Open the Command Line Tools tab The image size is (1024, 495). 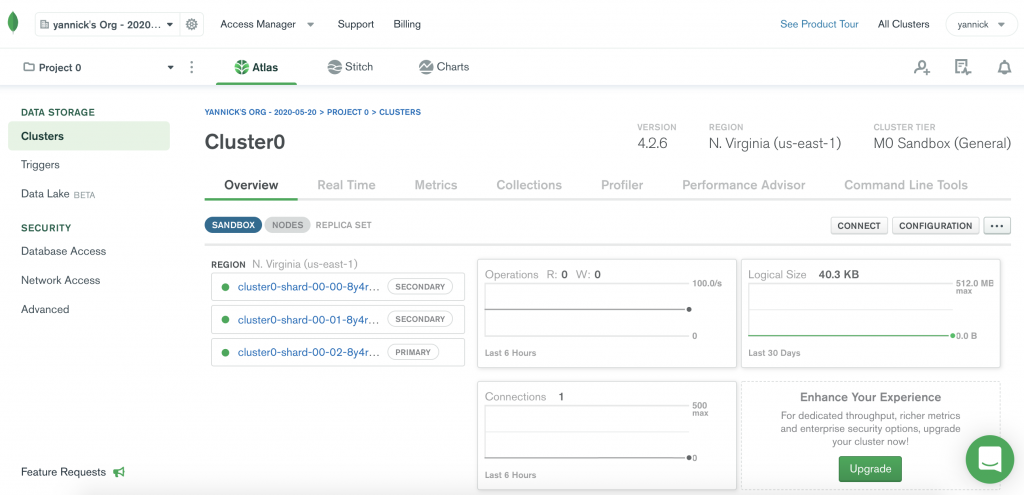pyautogui.click(x=906, y=185)
